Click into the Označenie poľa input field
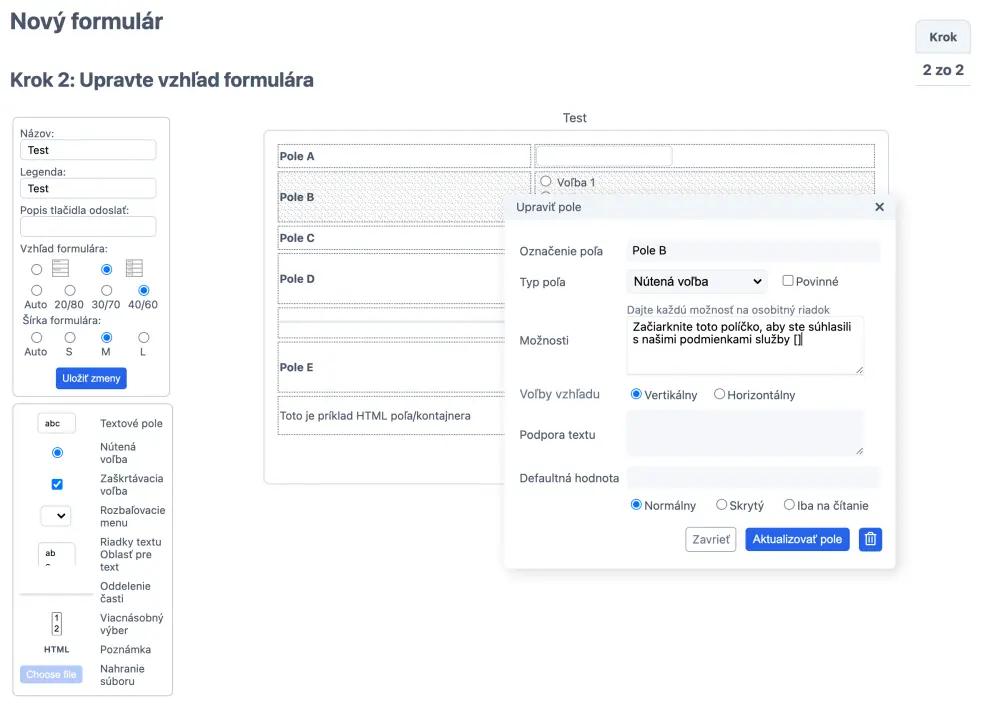Viewport: 984px width, 710px height. (753, 251)
